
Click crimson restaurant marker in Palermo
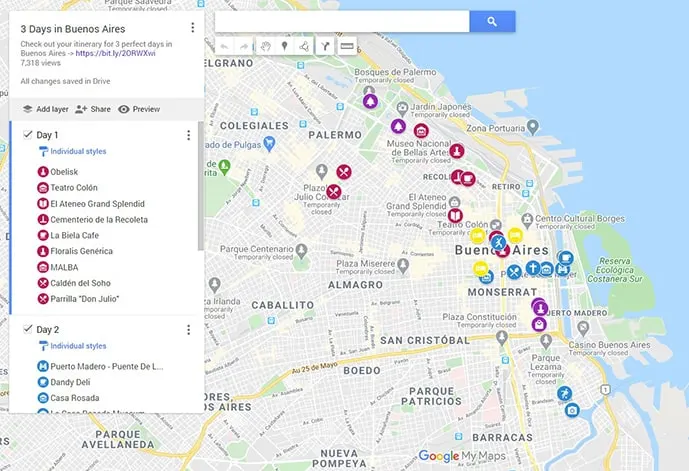click(x=344, y=172)
